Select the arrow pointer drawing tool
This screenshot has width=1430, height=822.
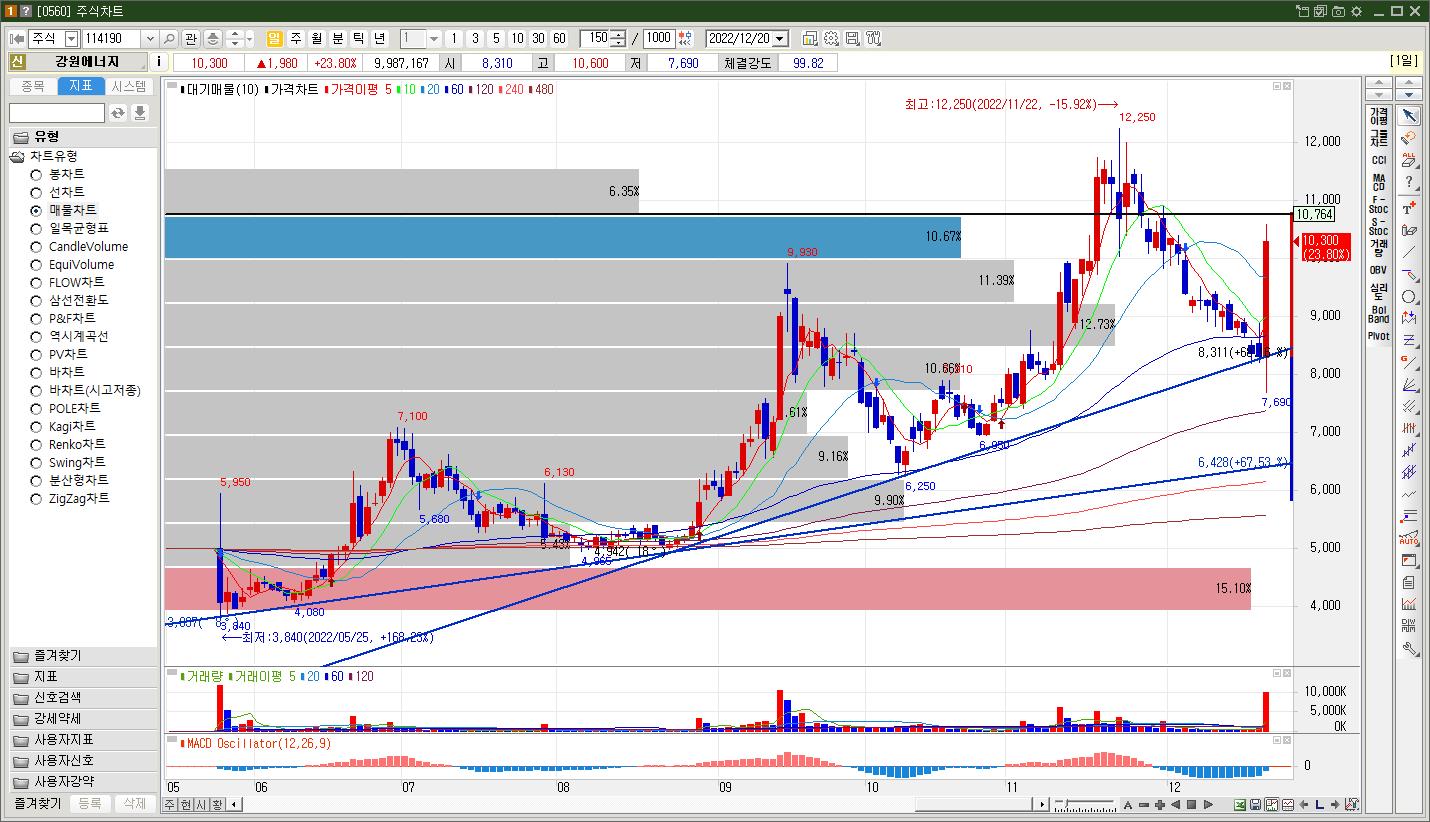pos(1409,116)
